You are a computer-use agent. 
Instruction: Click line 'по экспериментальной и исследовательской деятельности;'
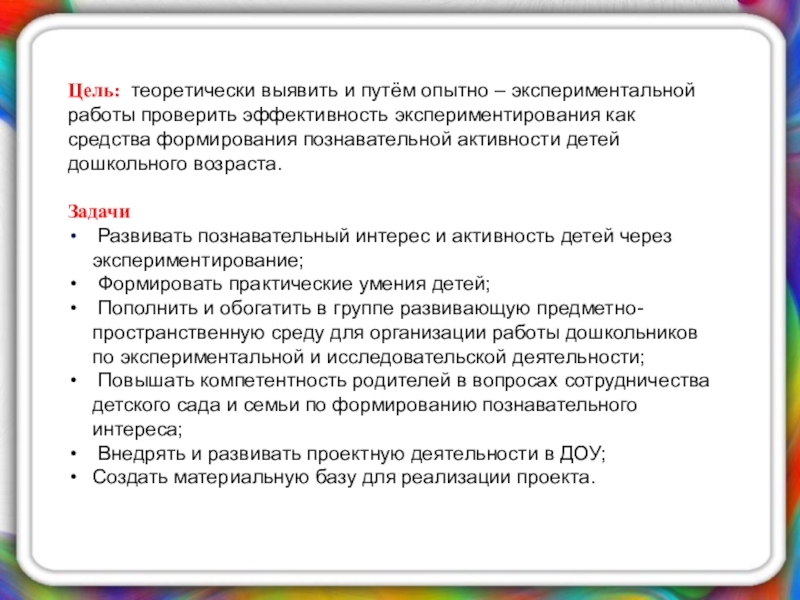(x=369, y=357)
